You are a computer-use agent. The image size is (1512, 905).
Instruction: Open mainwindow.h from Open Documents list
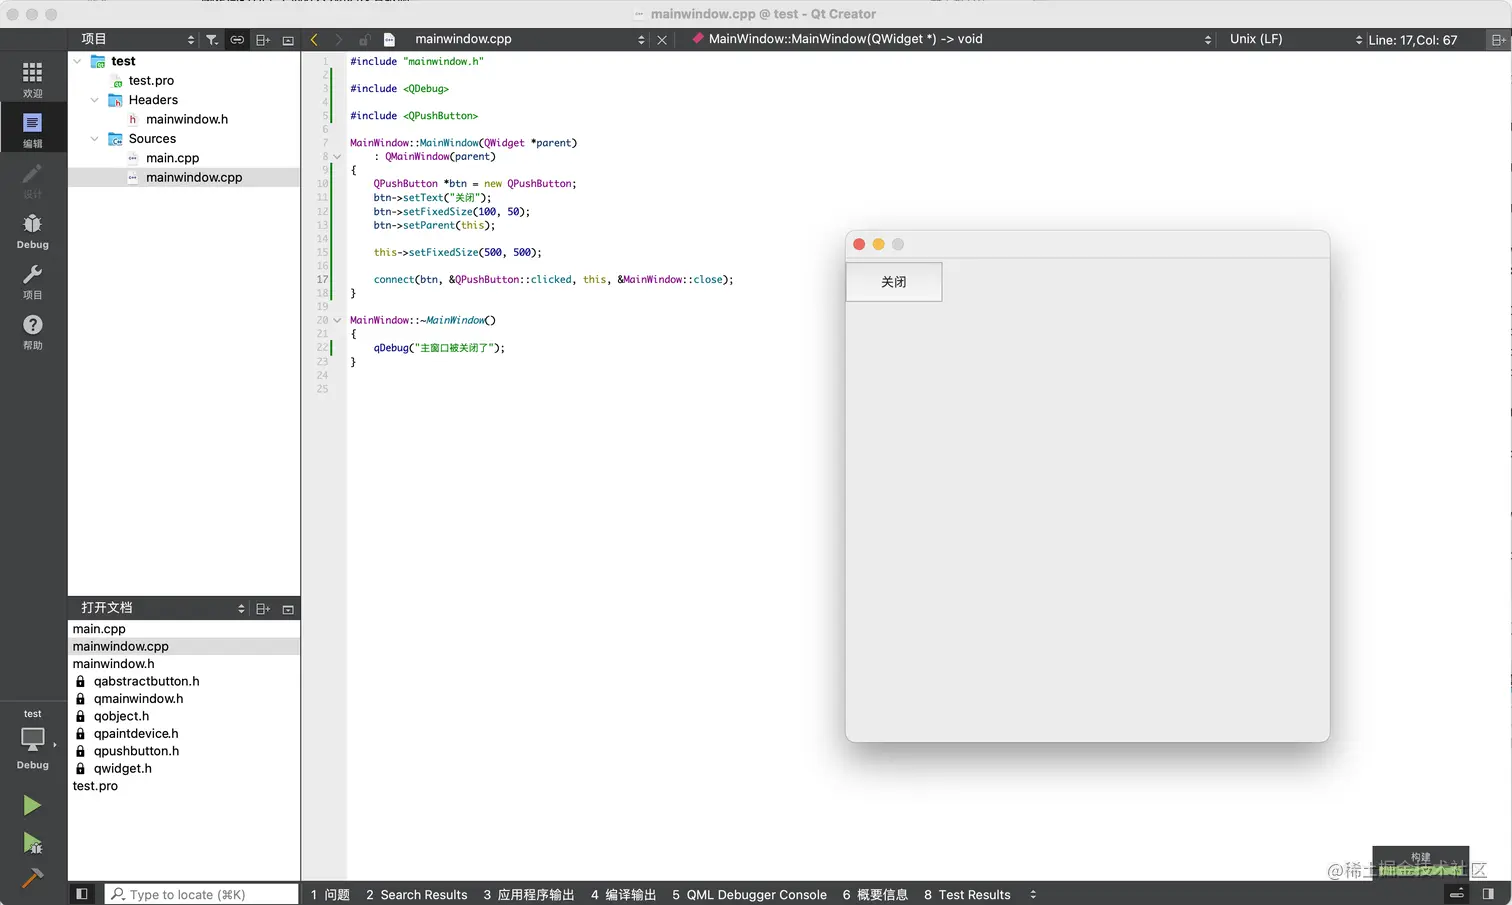pos(113,664)
